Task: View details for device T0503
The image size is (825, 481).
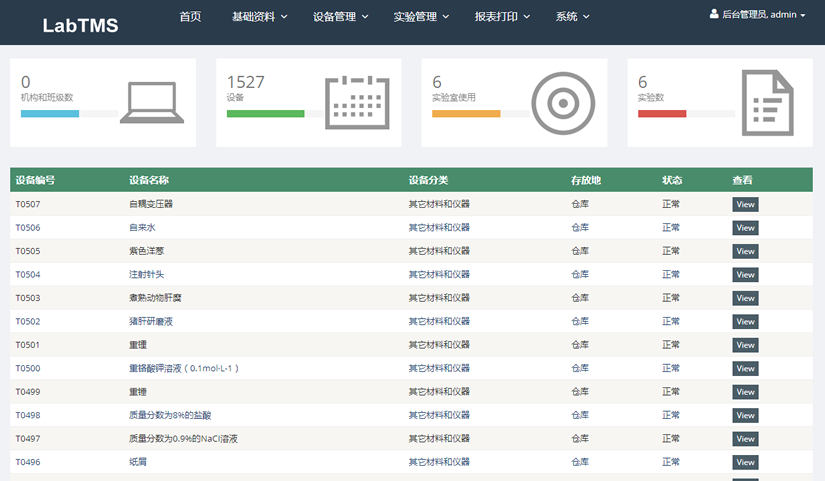Action: click(x=745, y=298)
